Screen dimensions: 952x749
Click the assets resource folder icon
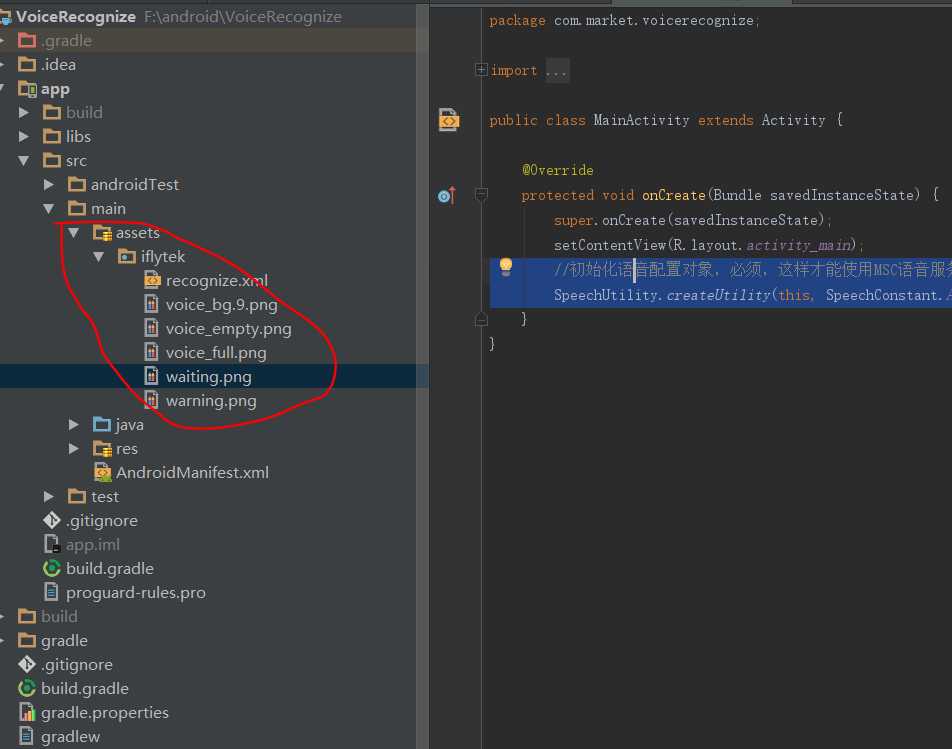pyautogui.click(x=103, y=233)
